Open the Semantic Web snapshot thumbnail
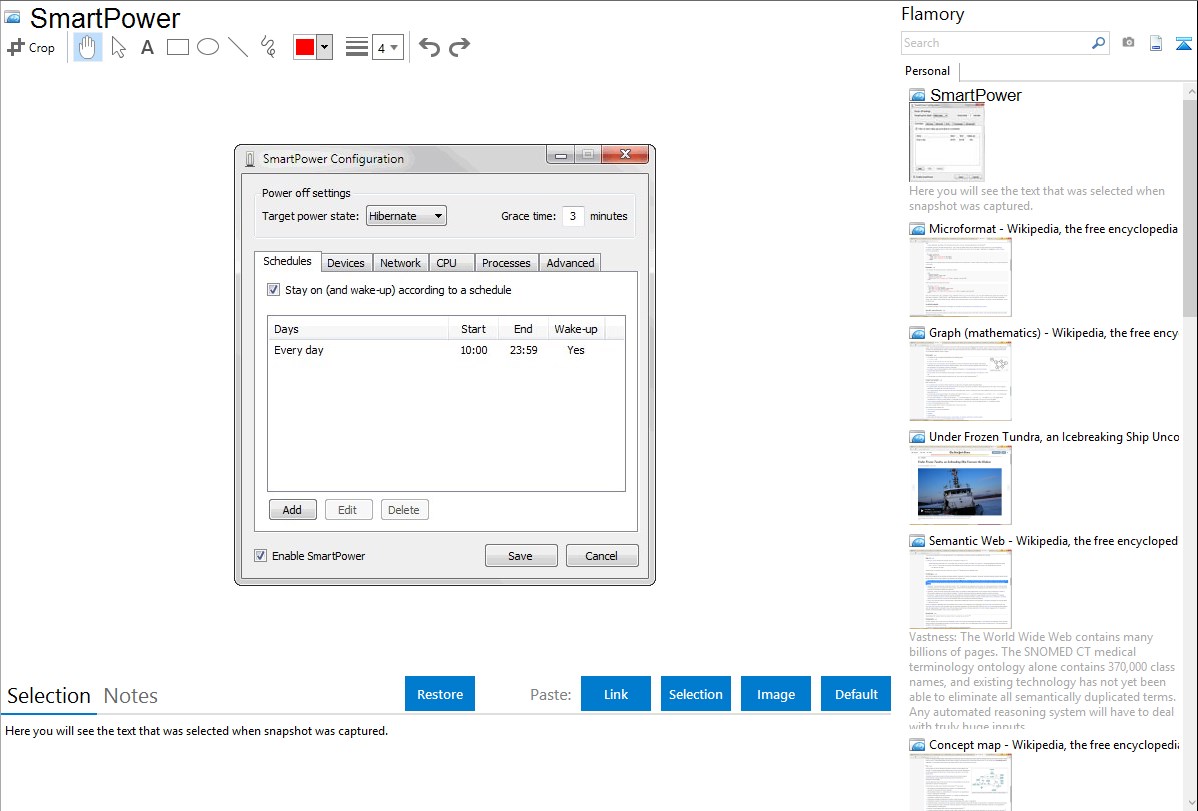Screen dimensions: 1198x811 pos(960,589)
